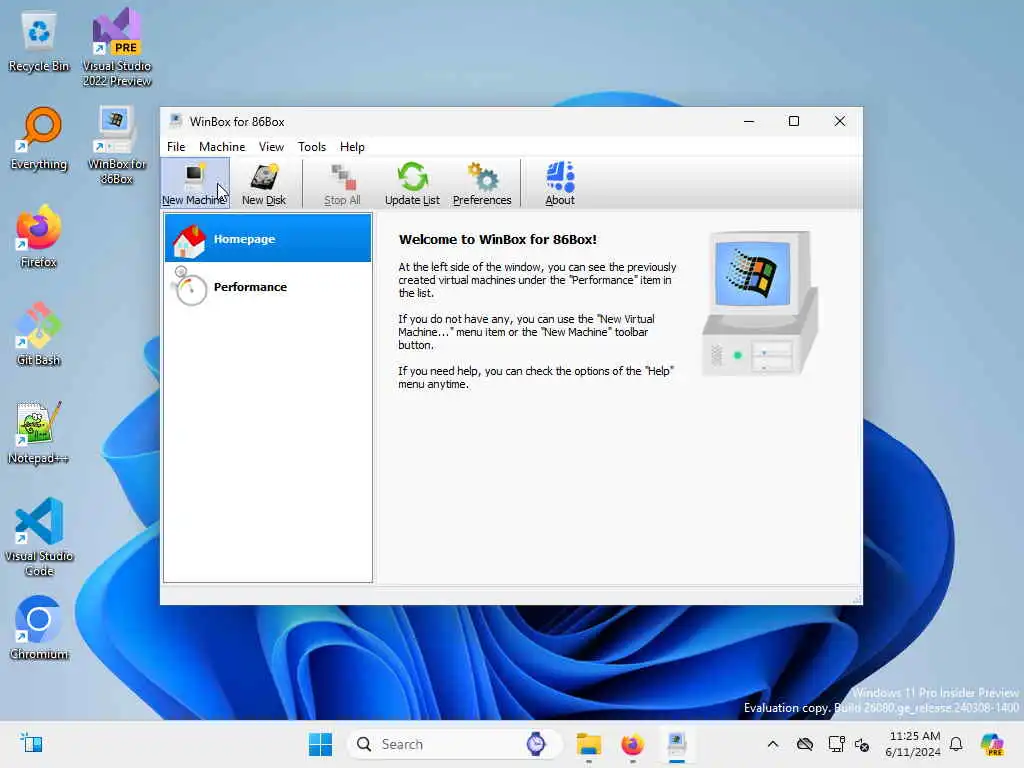Click the retro computer illustration
Screen dimensions: 1024x768
pos(760,303)
